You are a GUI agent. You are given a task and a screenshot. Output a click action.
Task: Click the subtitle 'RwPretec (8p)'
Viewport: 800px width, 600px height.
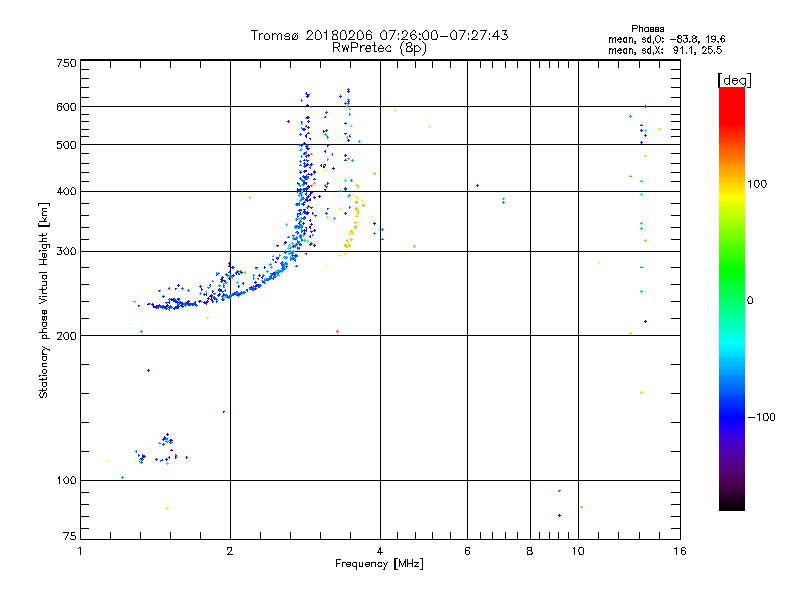tap(379, 48)
